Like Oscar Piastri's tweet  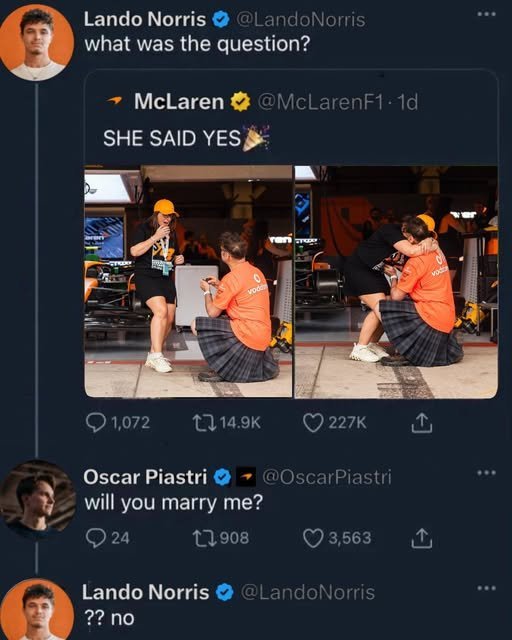pos(337,538)
